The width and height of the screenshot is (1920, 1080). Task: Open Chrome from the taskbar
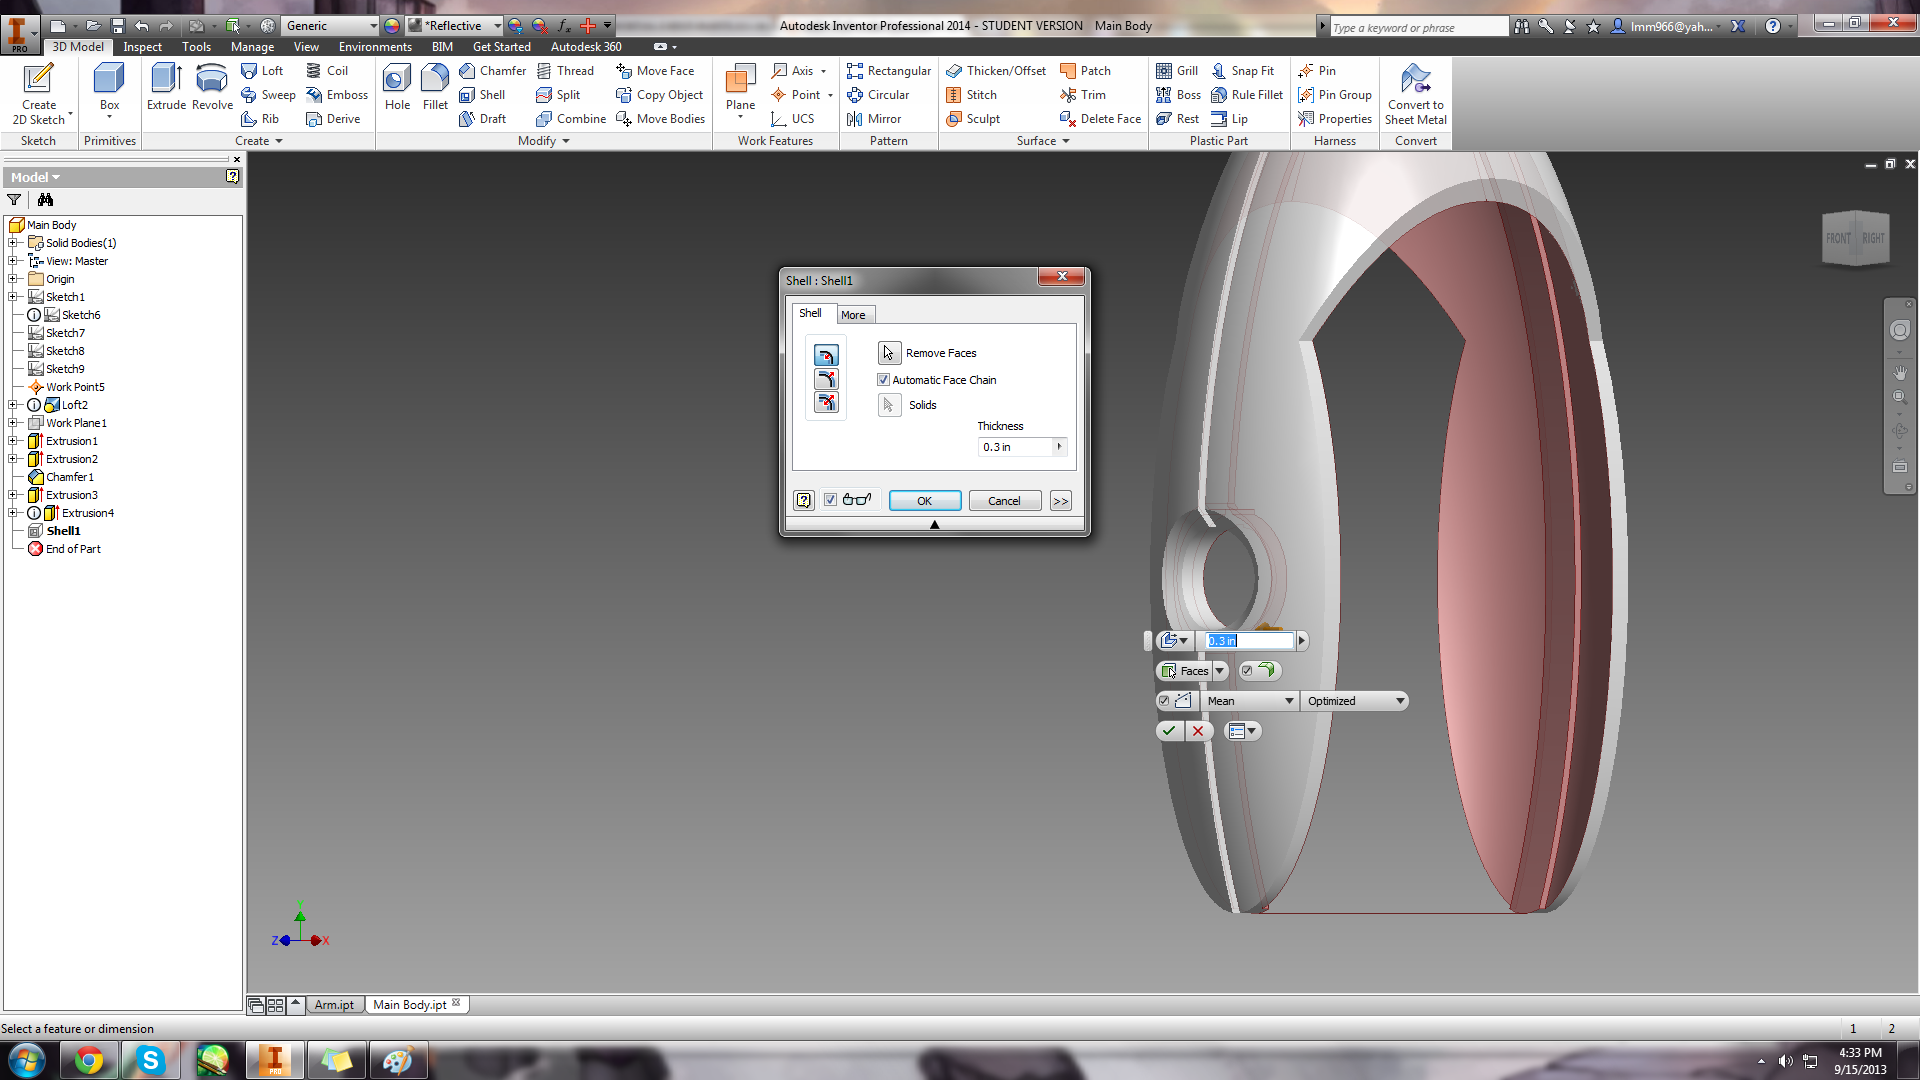(89, 1060)
